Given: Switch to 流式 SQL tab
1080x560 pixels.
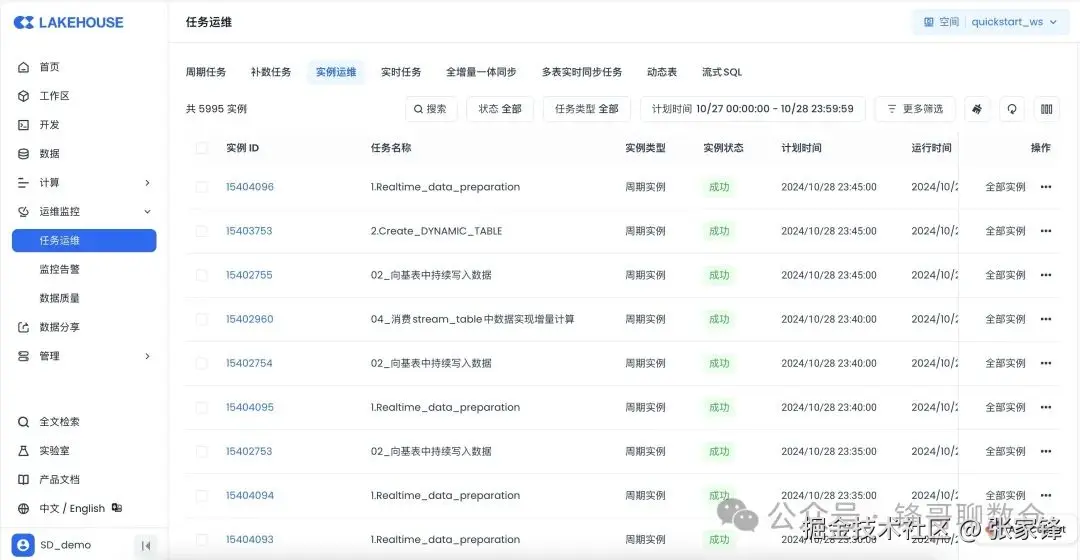Looking at the screenshot, I should click(x=722, y=72).
